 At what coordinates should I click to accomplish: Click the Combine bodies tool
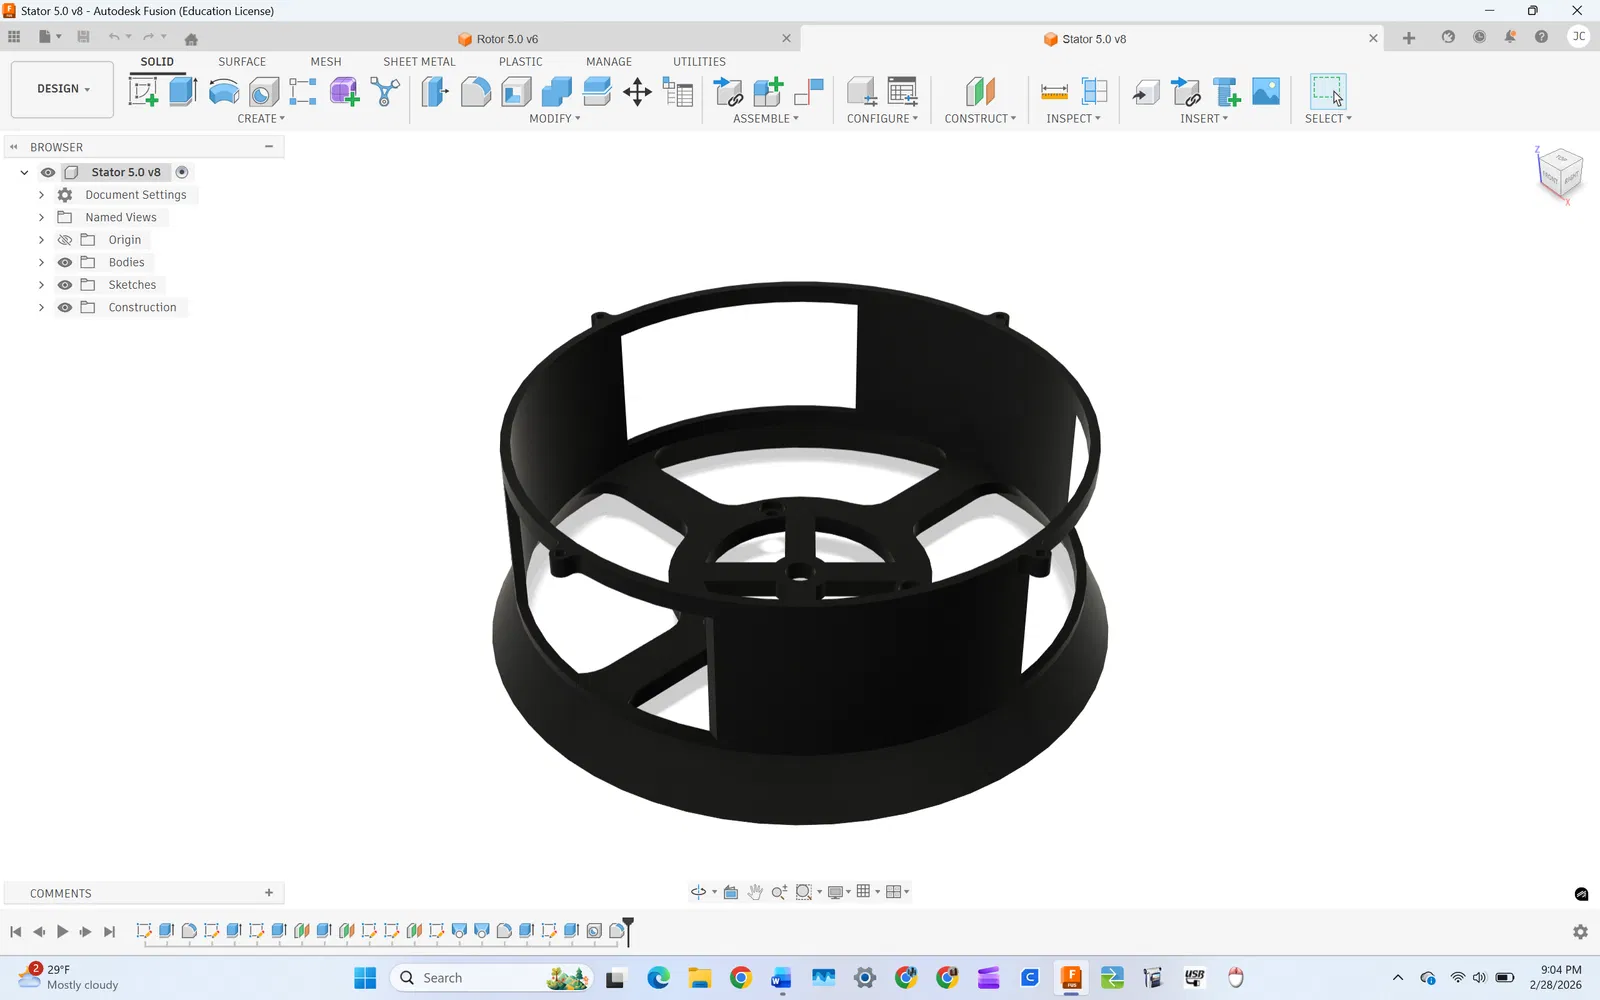click(x=556, y=92)
